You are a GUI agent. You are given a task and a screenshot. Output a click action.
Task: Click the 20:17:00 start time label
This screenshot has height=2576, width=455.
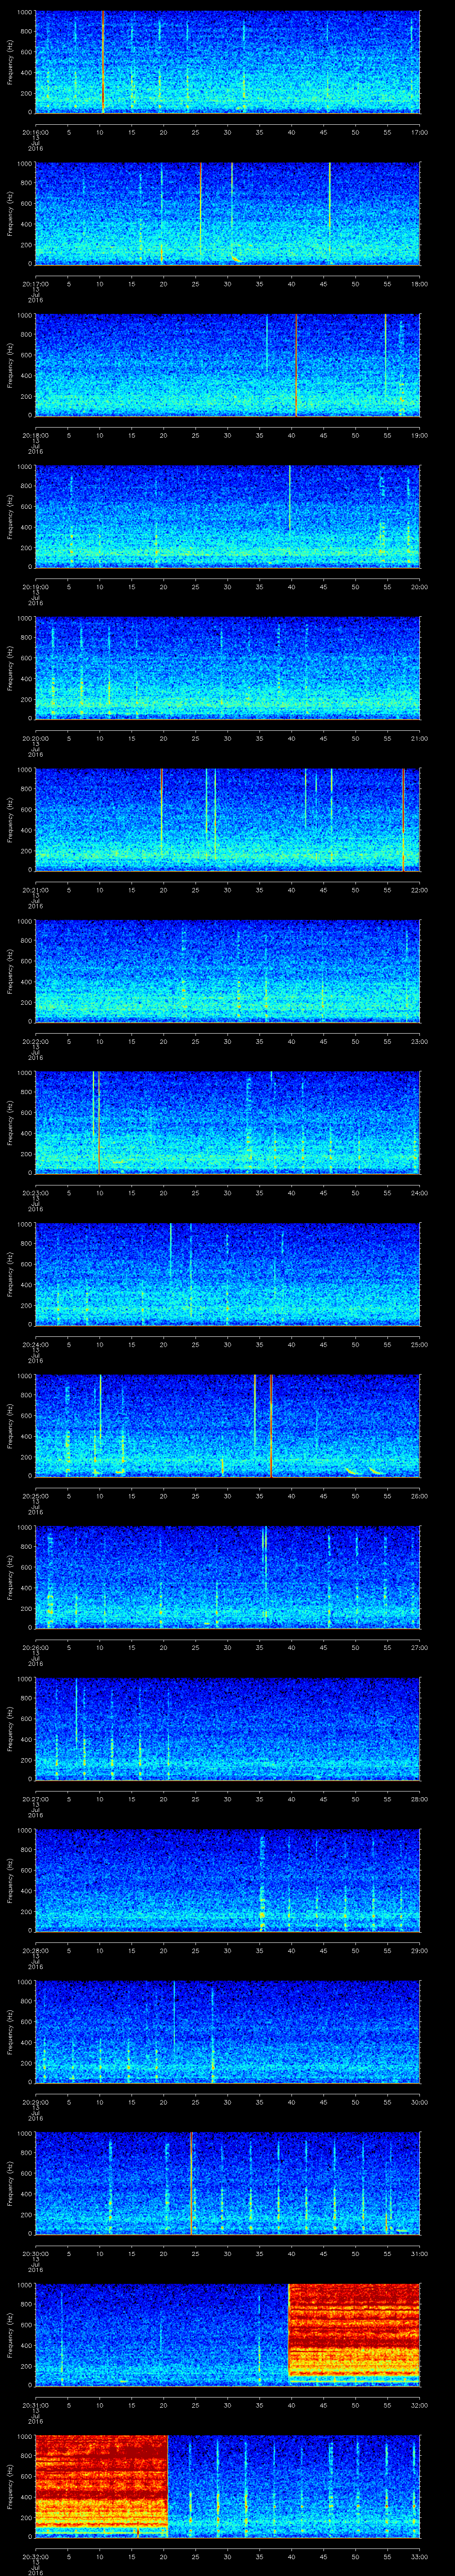35,284
